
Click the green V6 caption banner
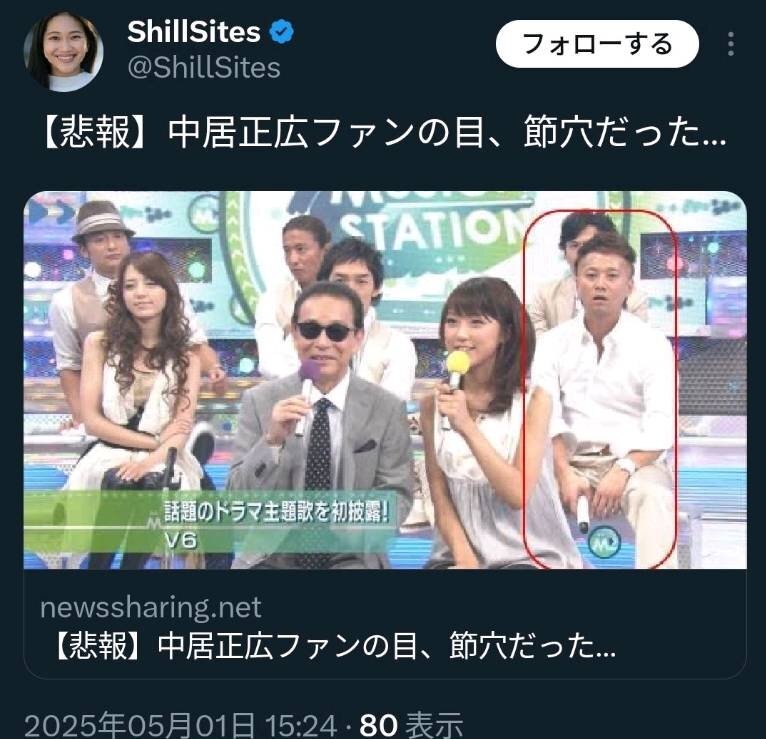tap(210, 523)
